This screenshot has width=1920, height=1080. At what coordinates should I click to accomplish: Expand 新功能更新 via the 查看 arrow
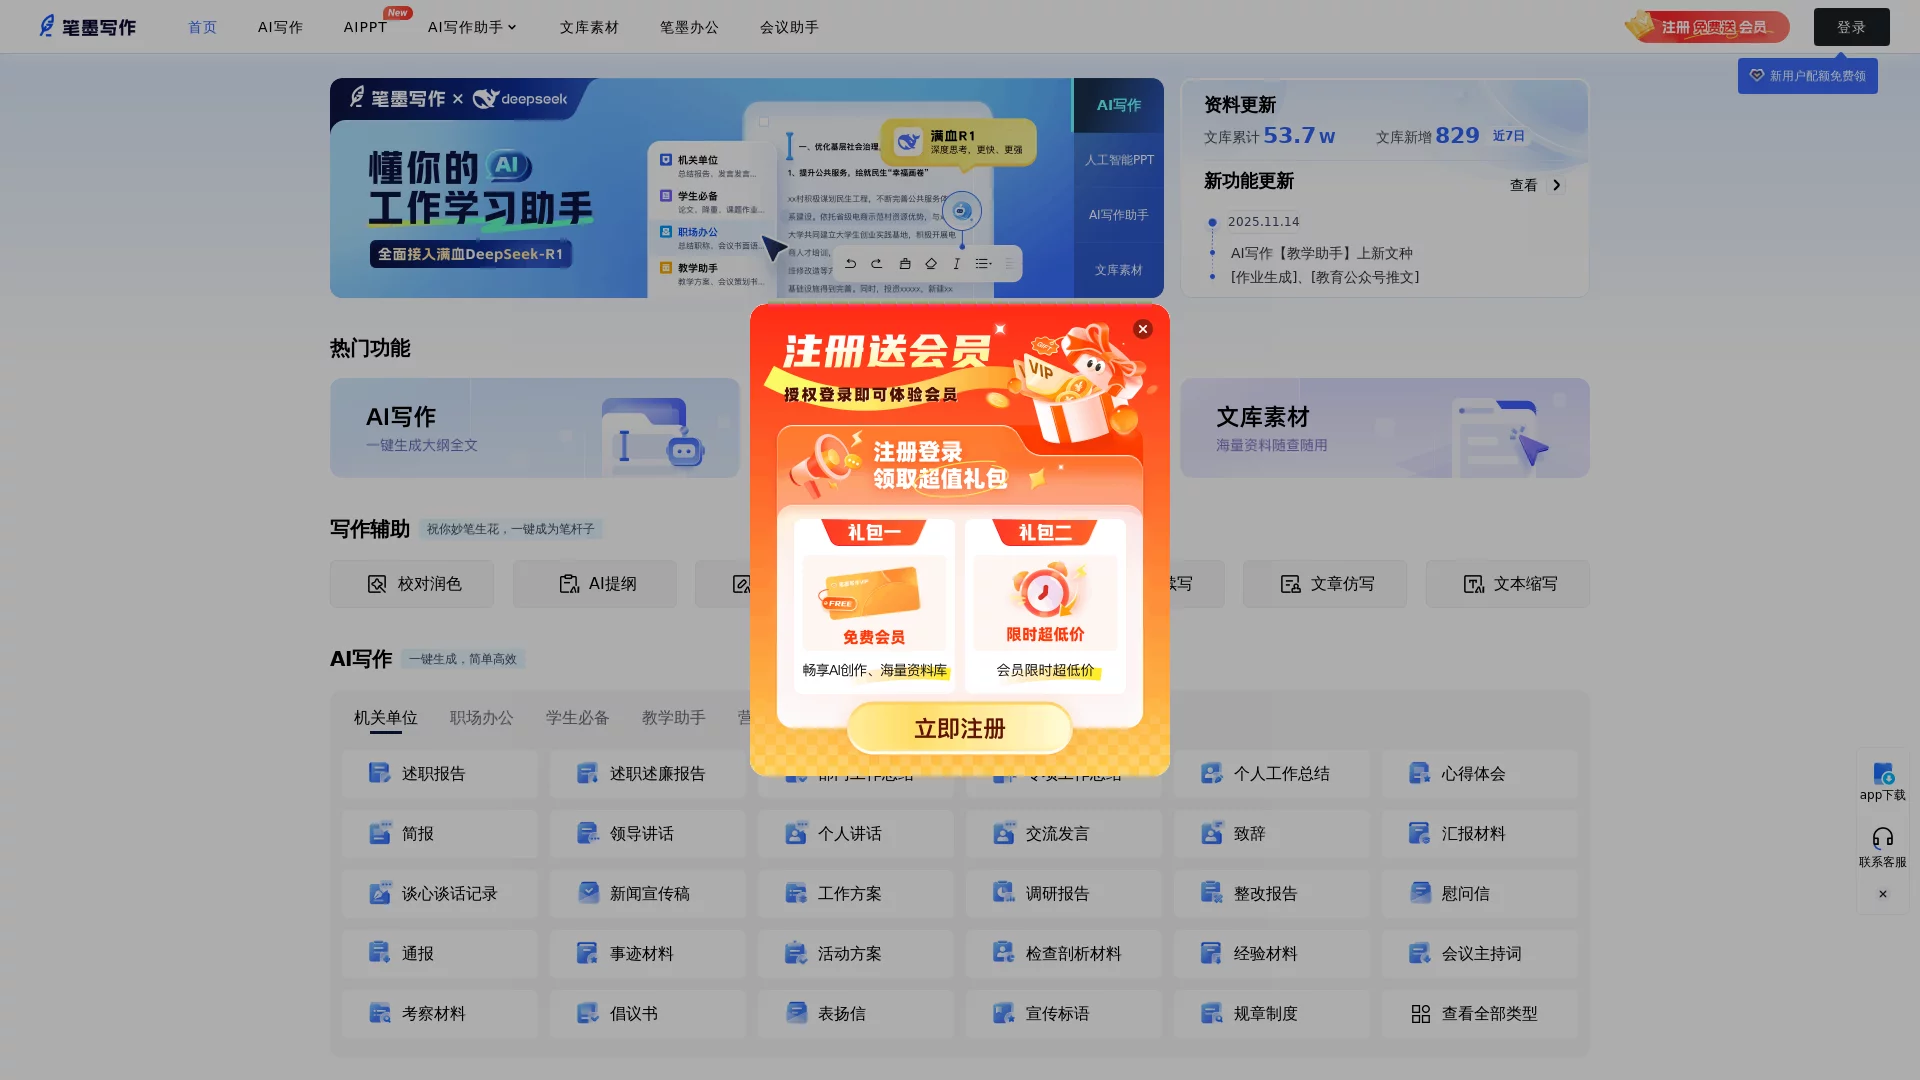pyautogui.click(x=1556, y=185)
